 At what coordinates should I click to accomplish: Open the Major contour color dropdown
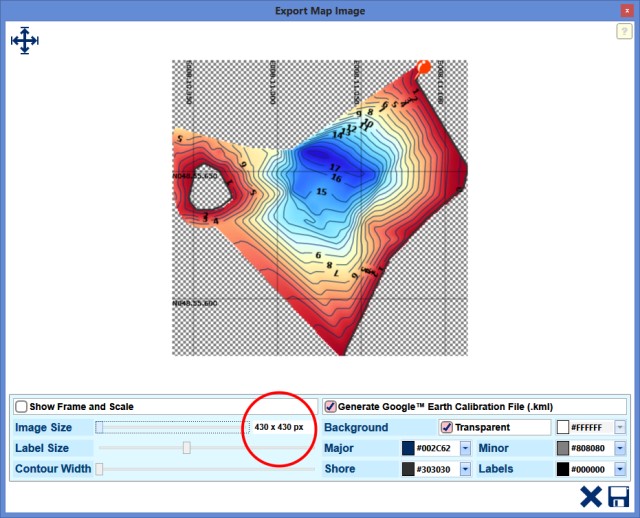point(466,448)
